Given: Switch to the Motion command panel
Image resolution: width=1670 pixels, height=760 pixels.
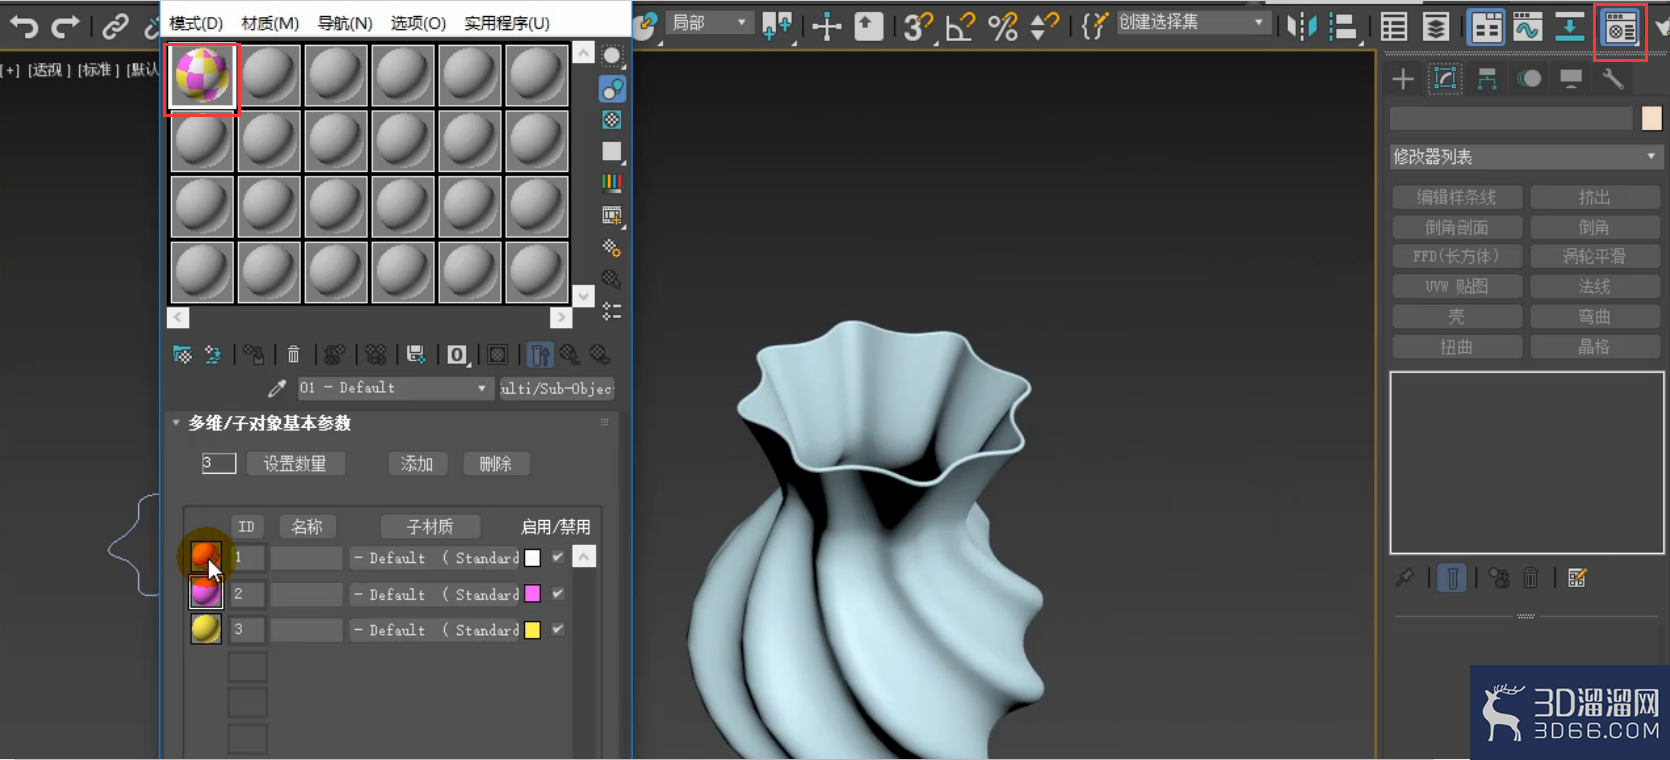Looking at the screenshot, I should pos(1529,79).
